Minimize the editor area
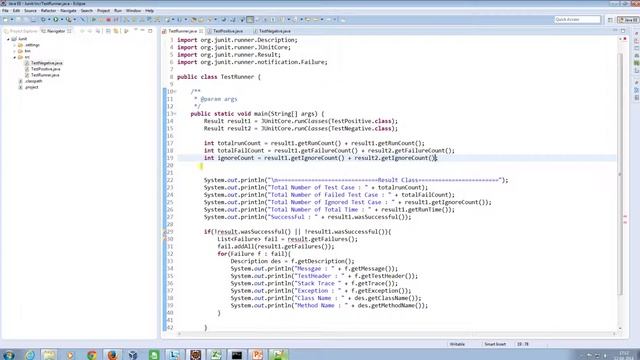640x360 pixels. click(615, 31)
